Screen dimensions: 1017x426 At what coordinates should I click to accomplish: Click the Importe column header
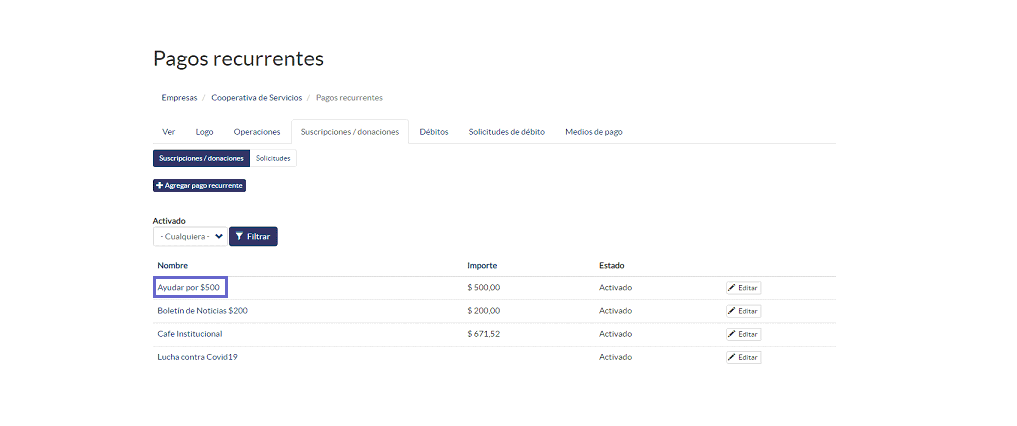pyautogui.click(x=483, y=265)
